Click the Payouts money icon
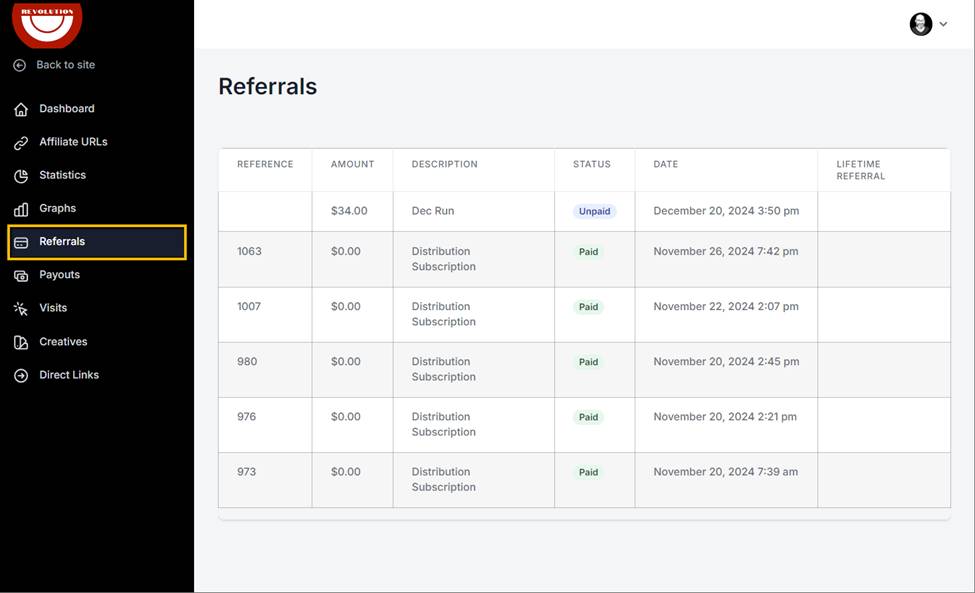Viewport: 975px width, 593px height. tap(21, 275)
